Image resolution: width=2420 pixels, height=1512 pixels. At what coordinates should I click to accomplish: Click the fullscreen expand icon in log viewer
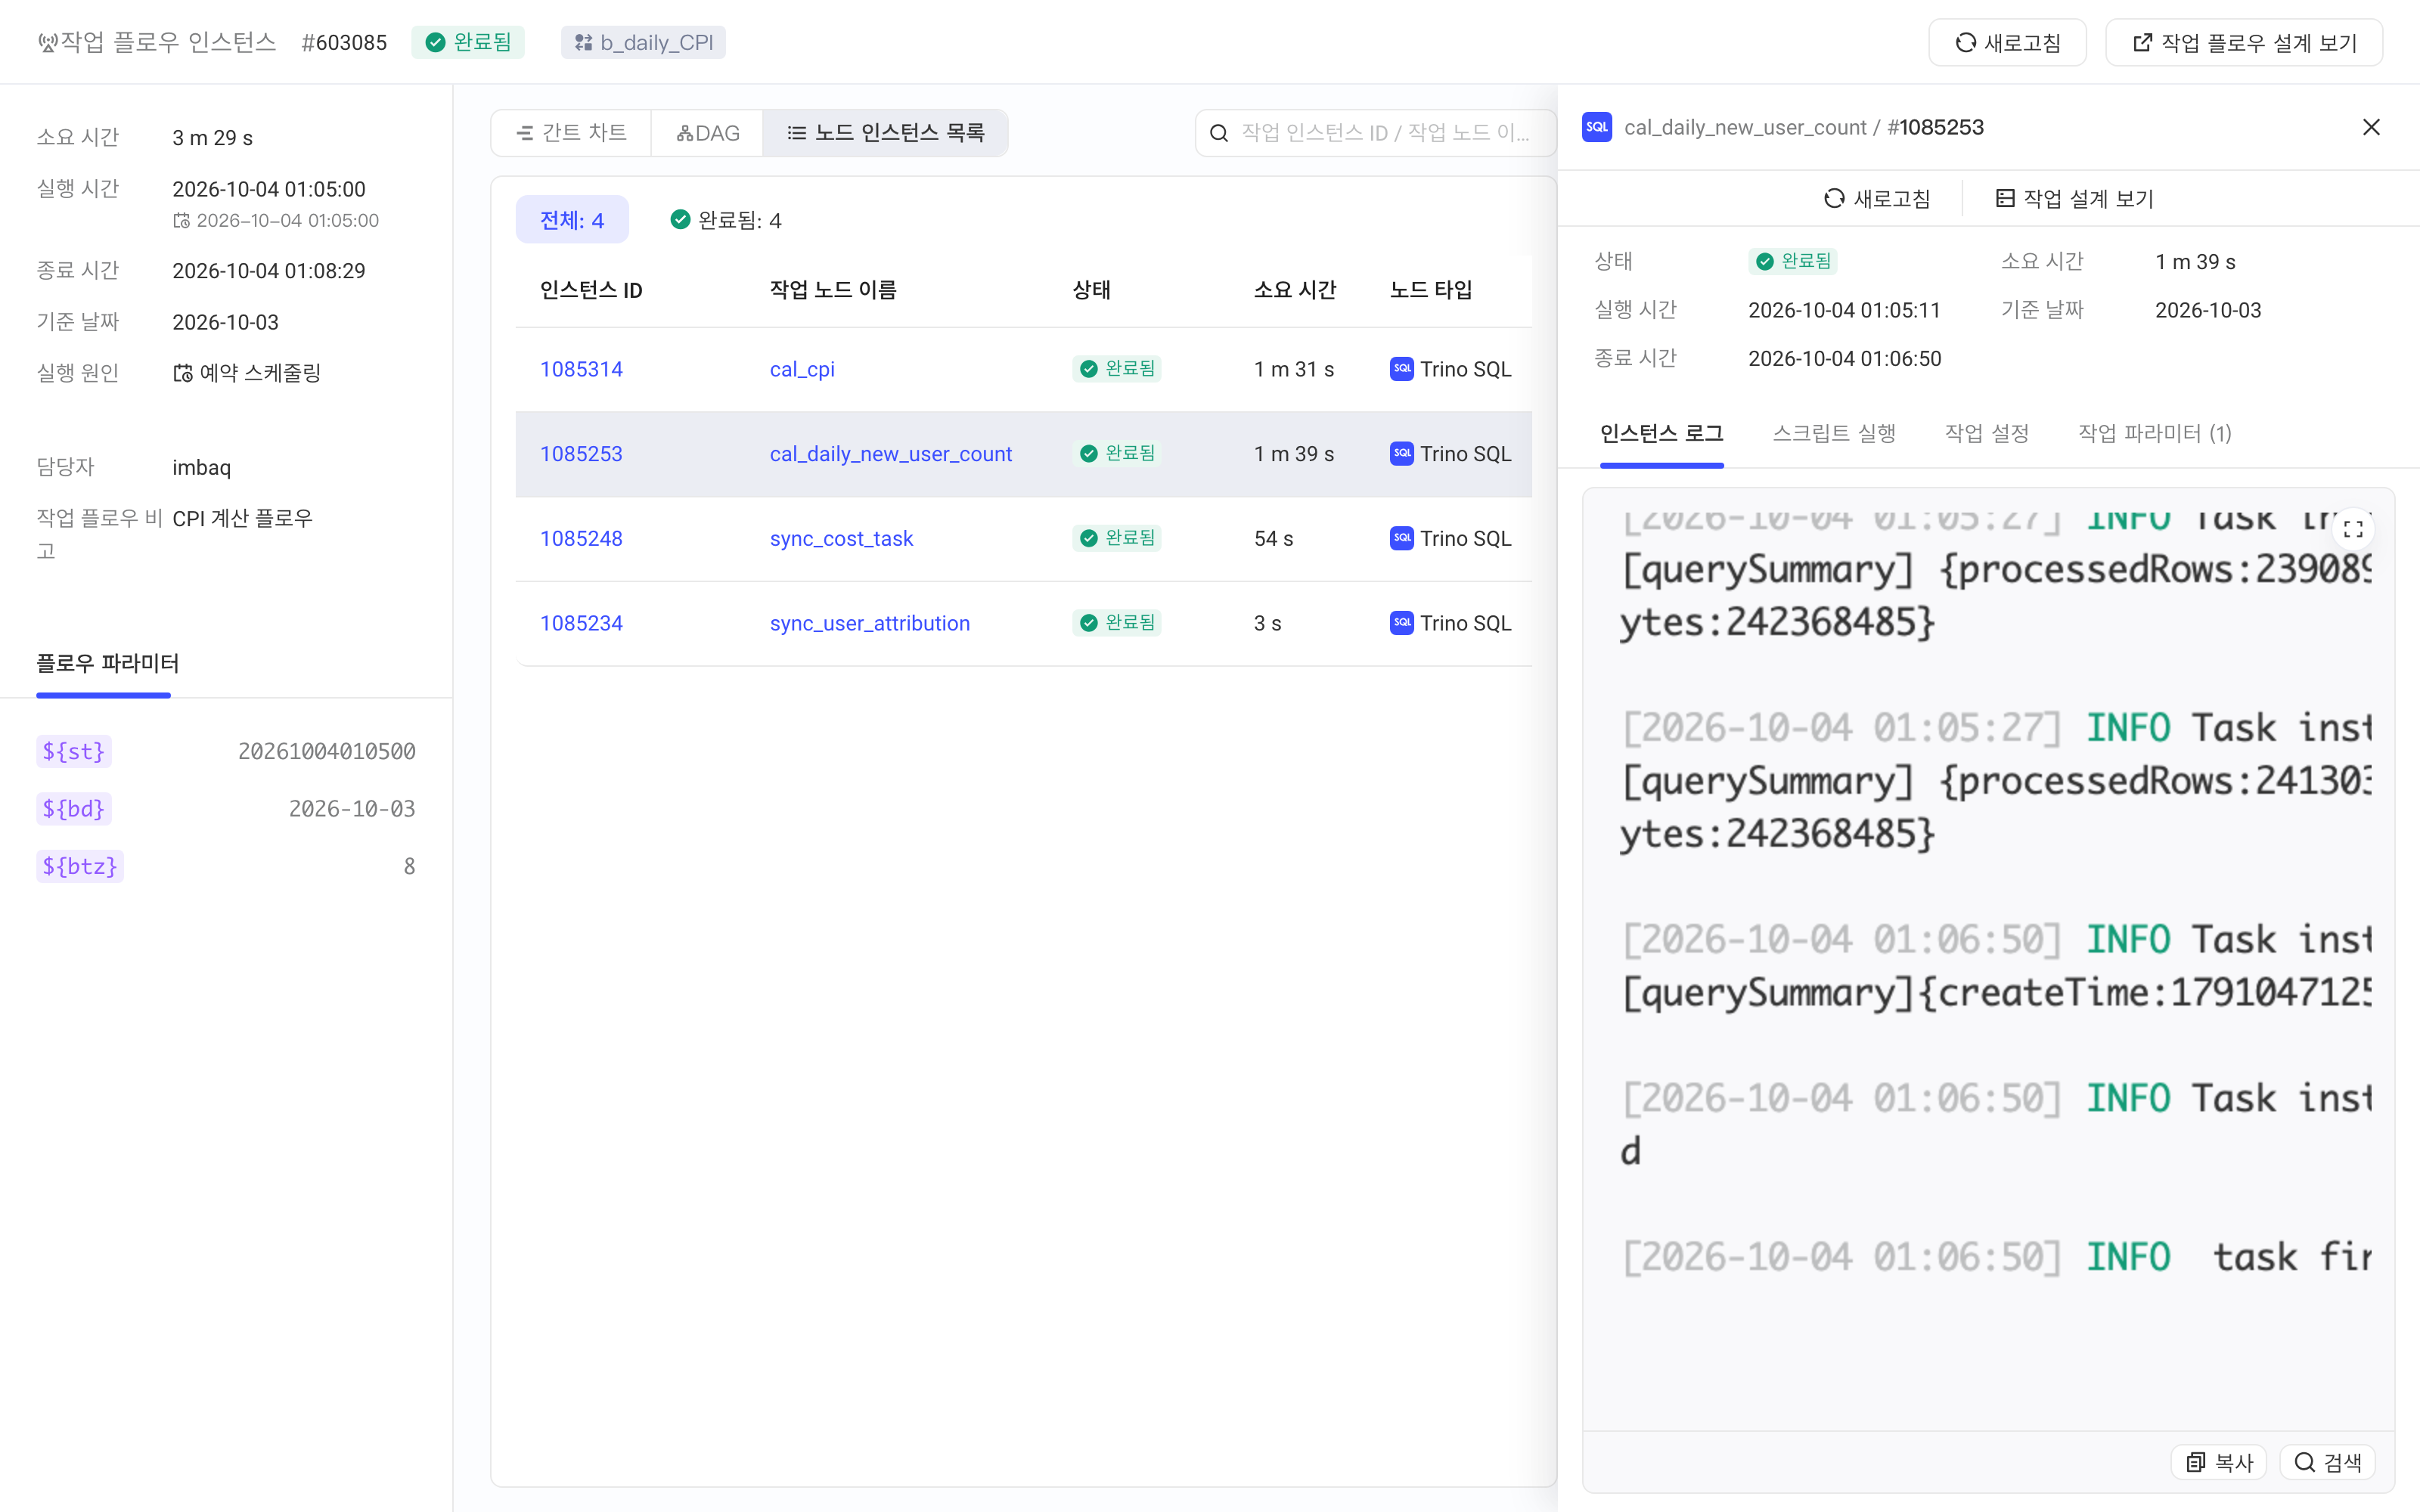tap(2353, 529)
